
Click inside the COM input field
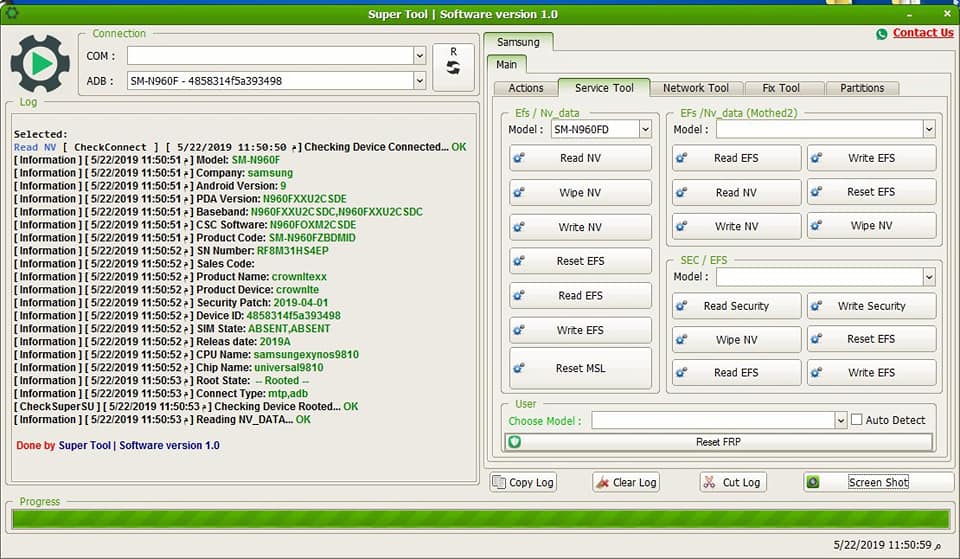pos(270,56)
